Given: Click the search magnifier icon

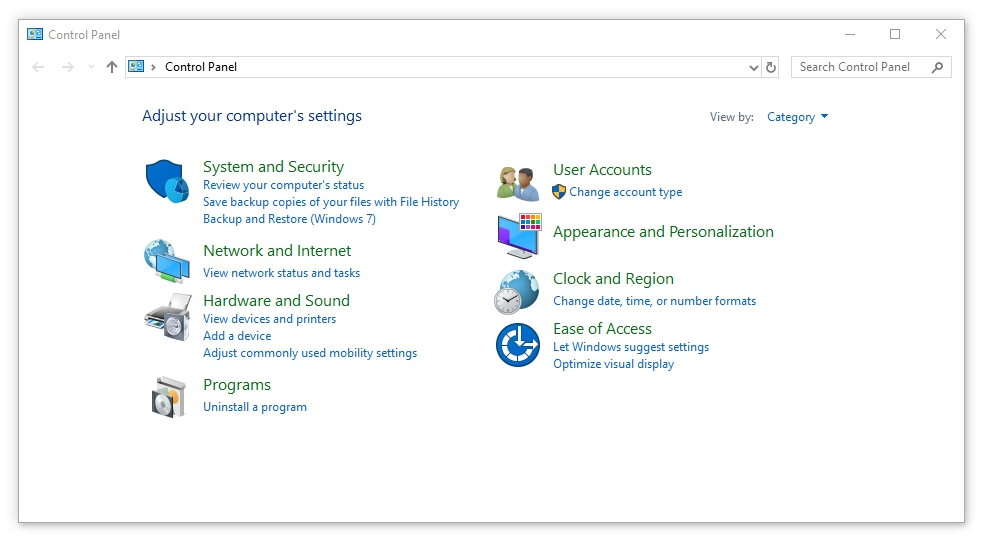Looking at the screenshot, I should pyautogui.click(x=938, y=67).
